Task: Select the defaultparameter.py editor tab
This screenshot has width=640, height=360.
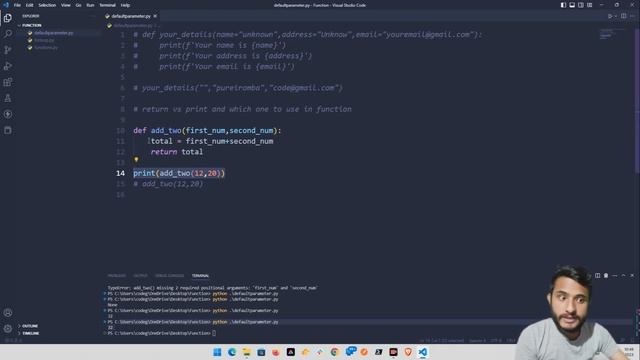Action: [131, 16]
